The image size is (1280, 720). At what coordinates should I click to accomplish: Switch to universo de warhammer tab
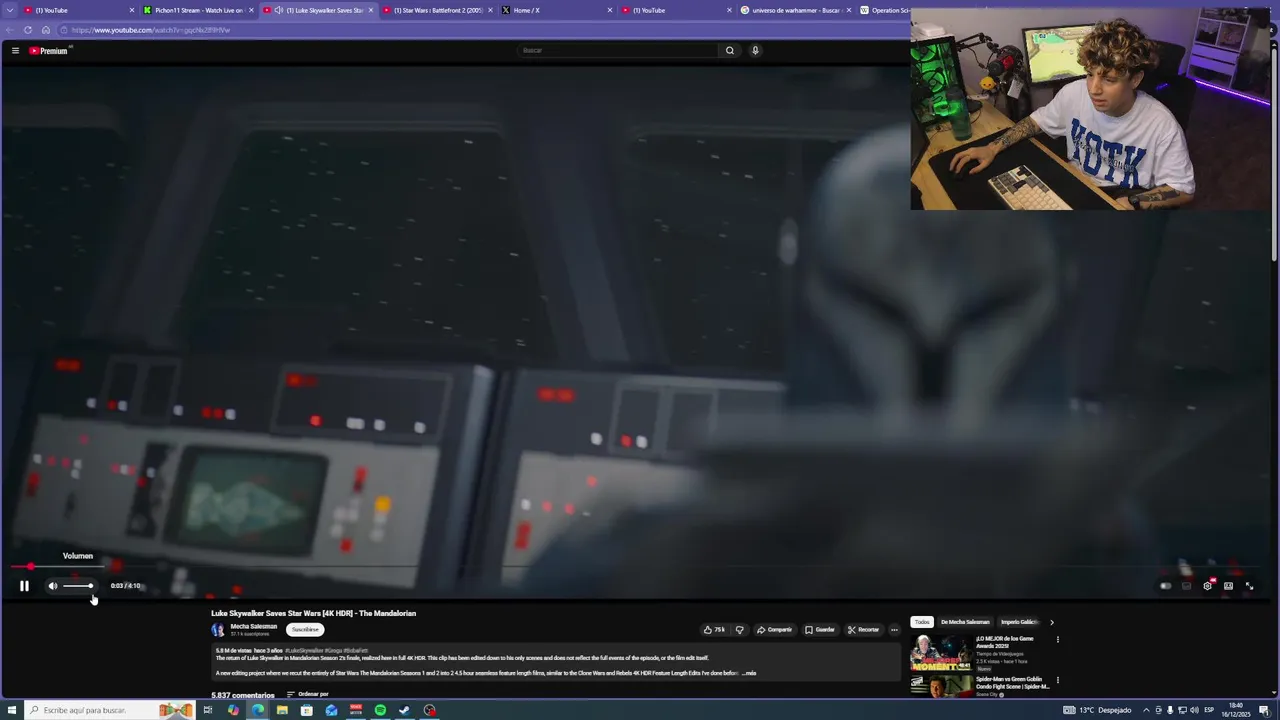click(x=795, y=10)
